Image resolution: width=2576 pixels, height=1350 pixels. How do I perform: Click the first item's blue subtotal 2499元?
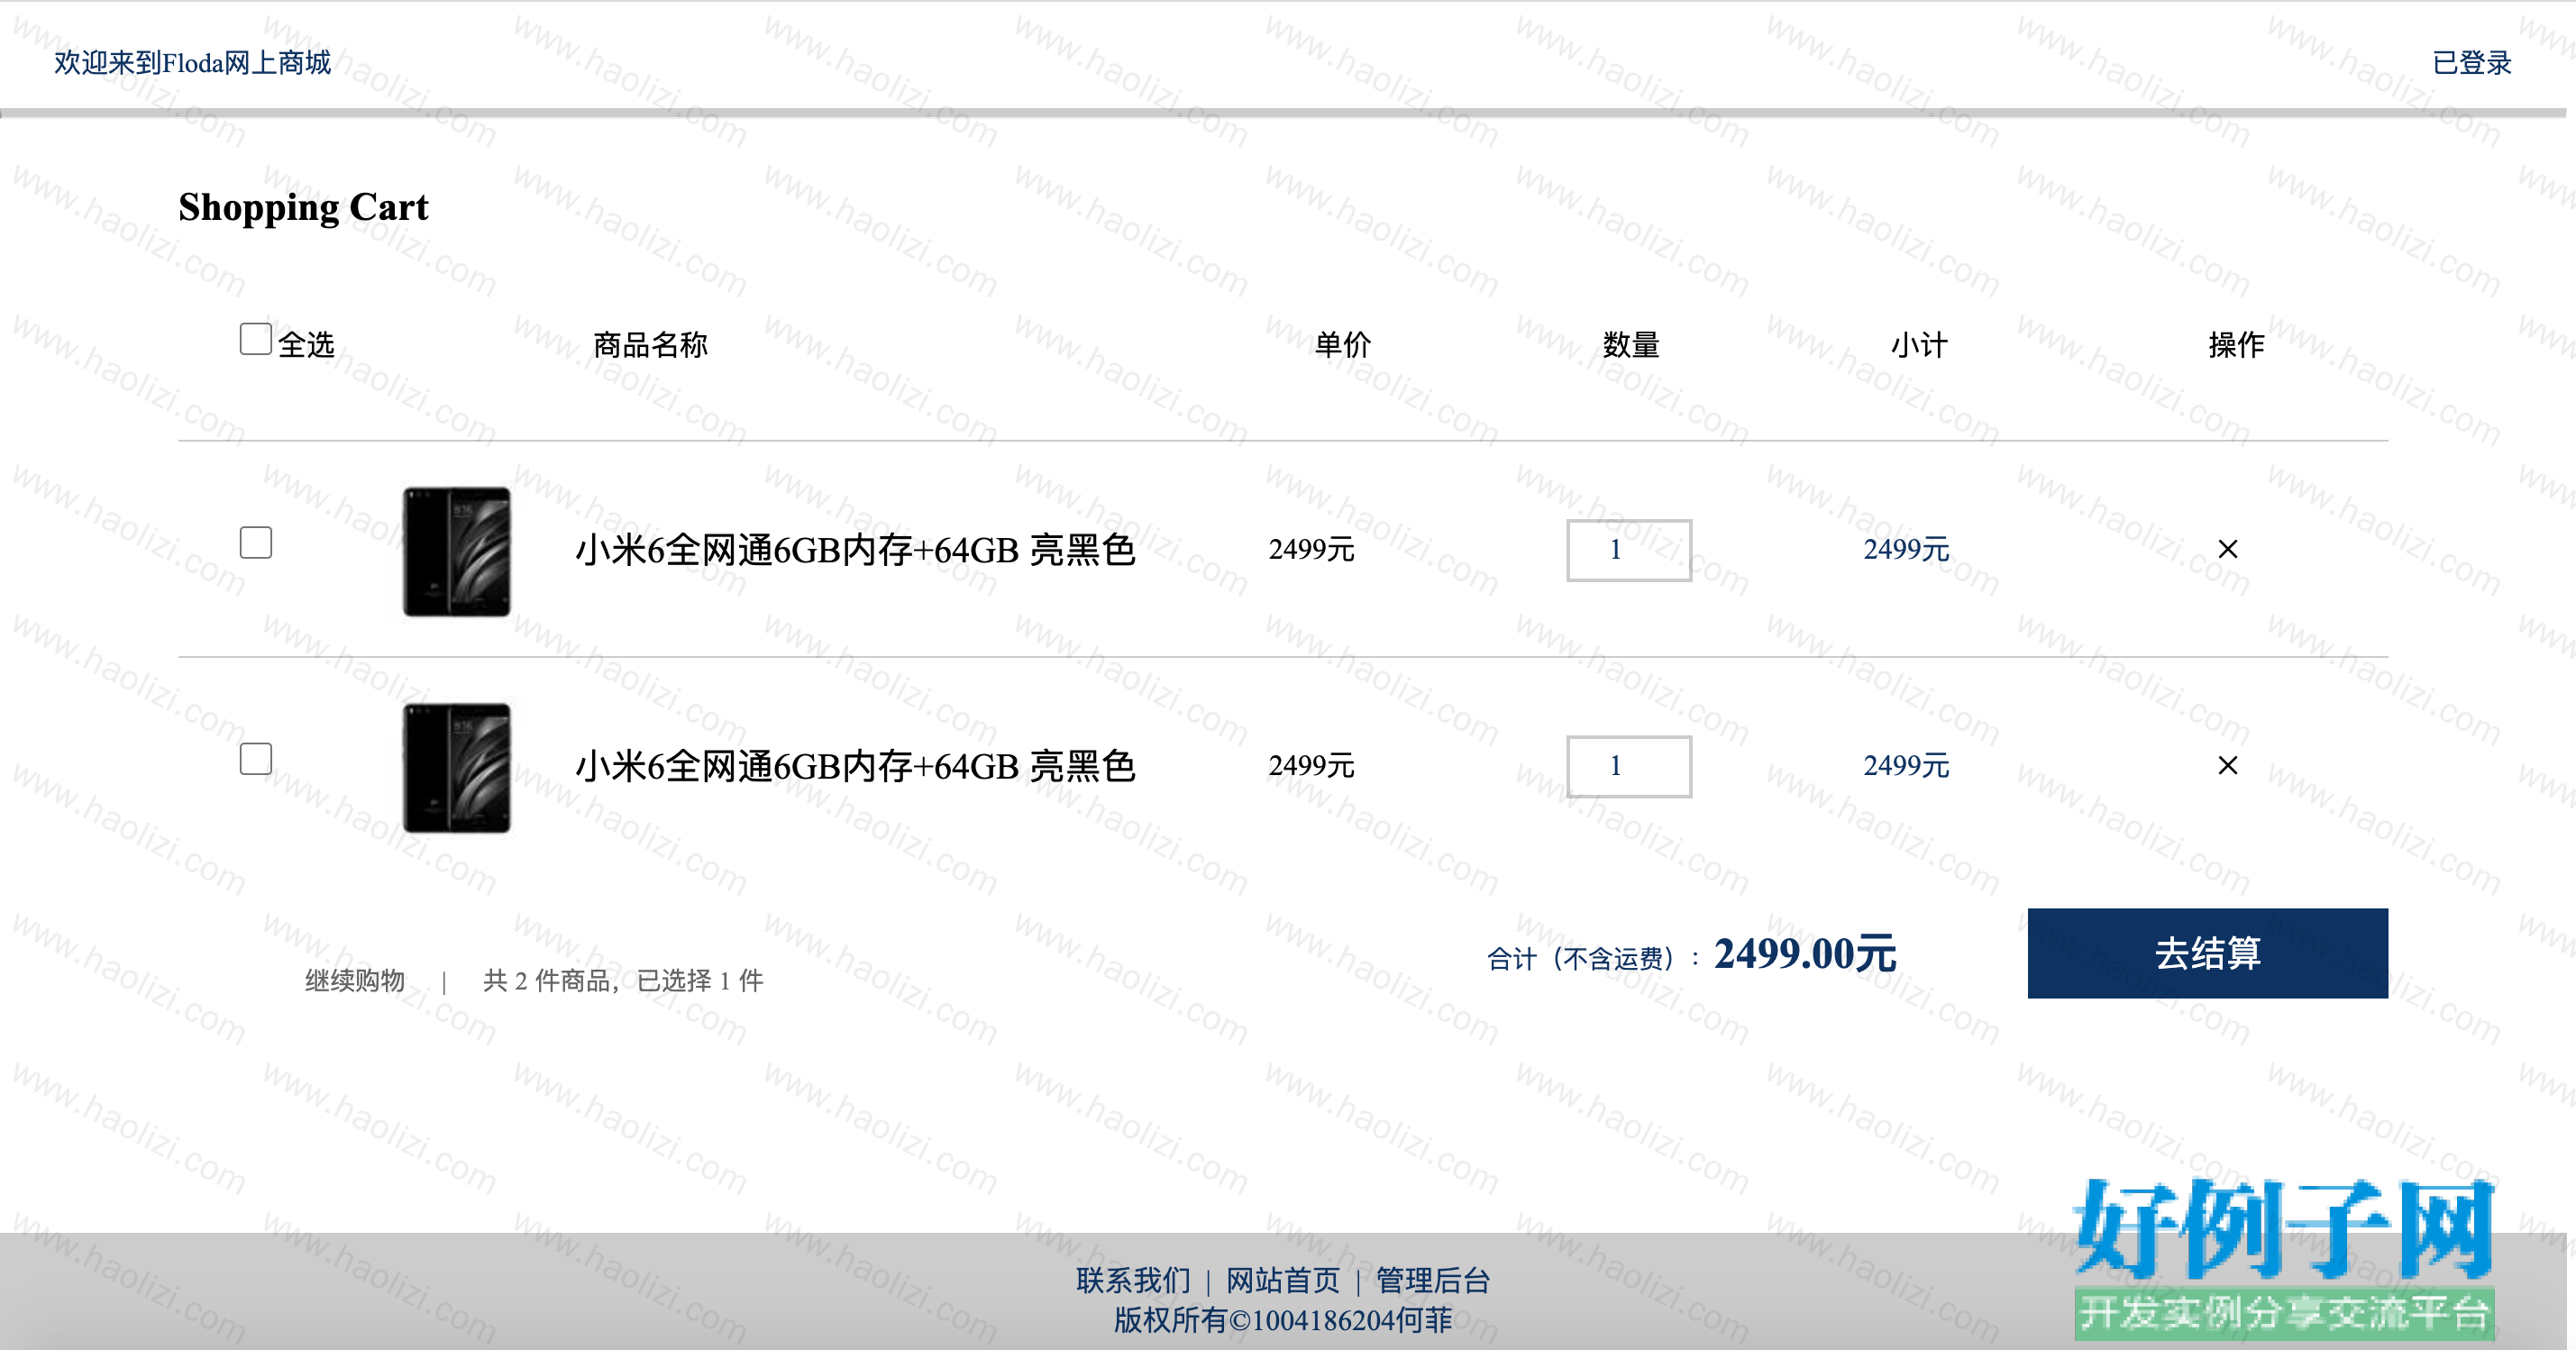coord(1906,549)
